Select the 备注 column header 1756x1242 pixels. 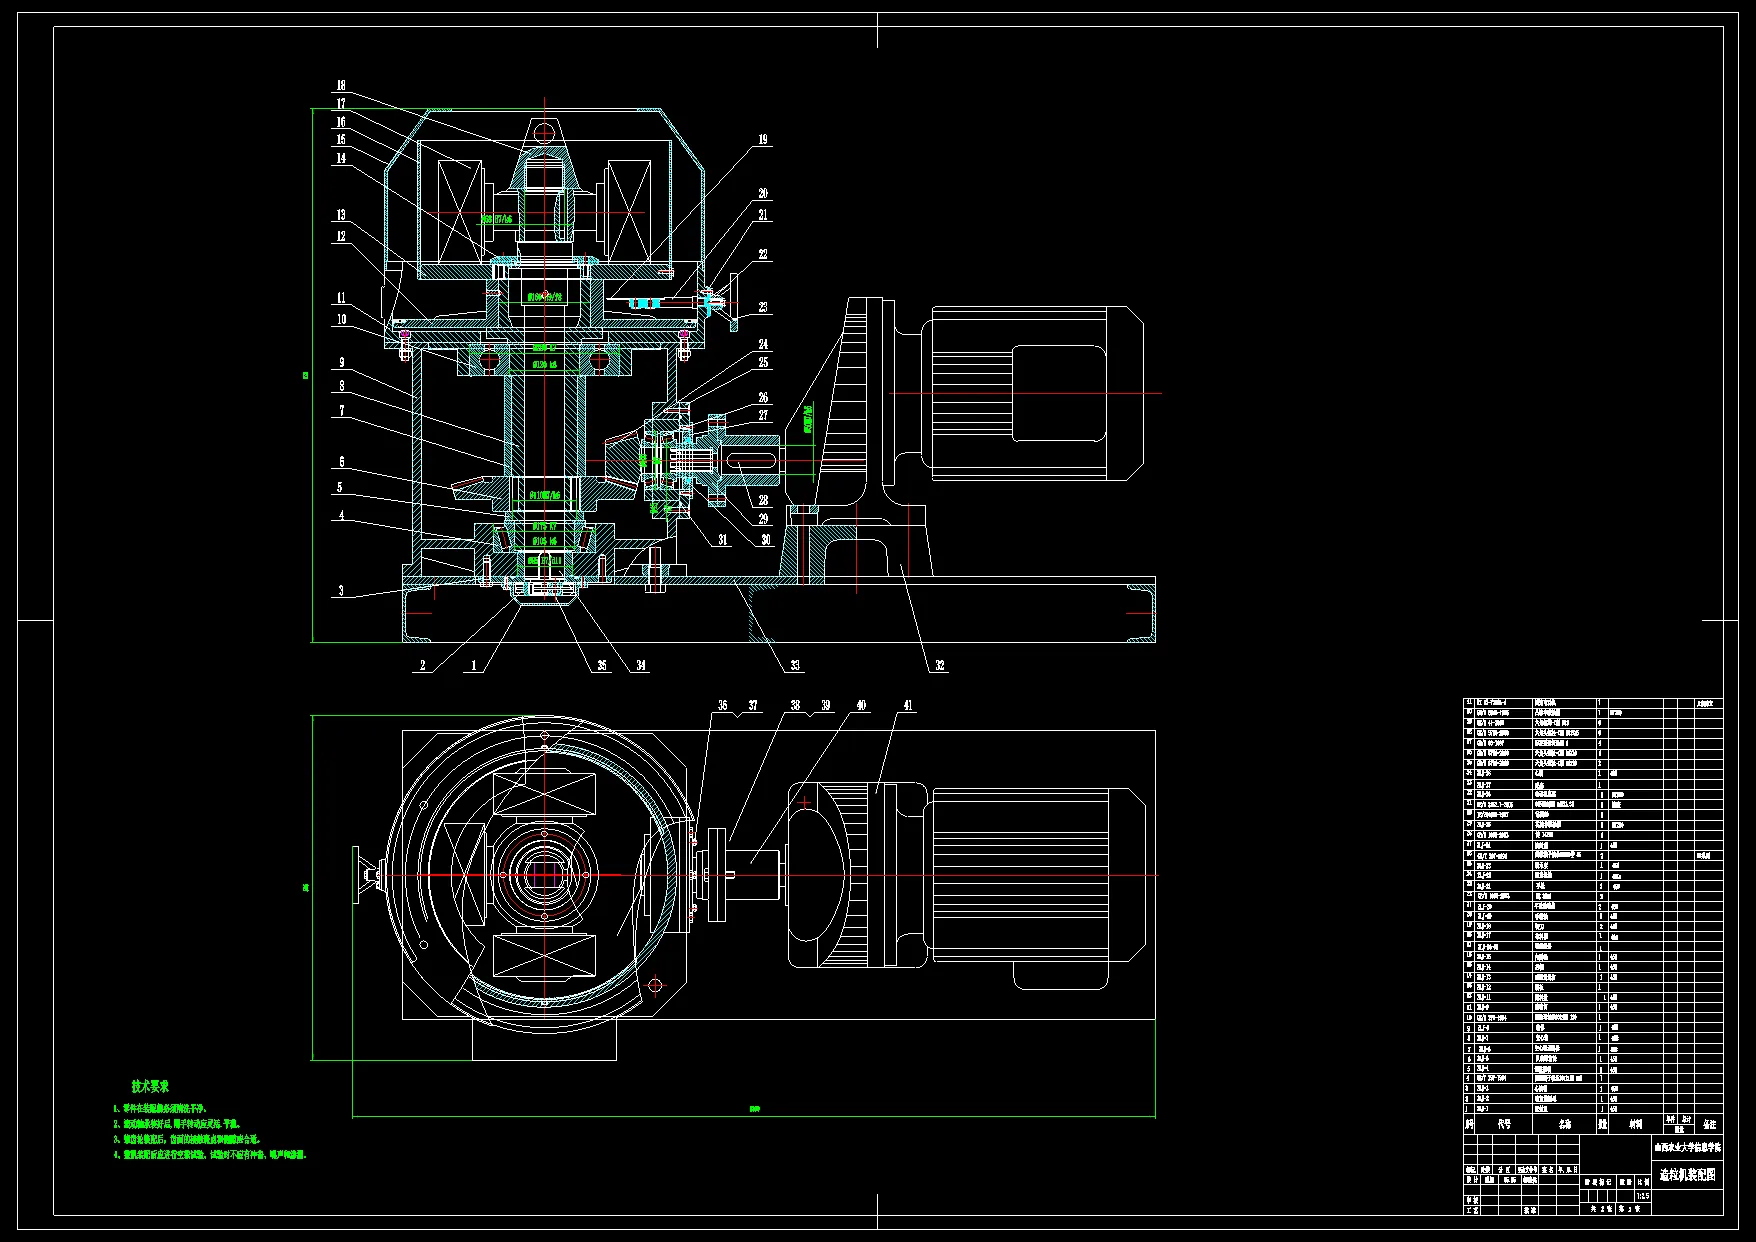[x=1710, y=1125]
